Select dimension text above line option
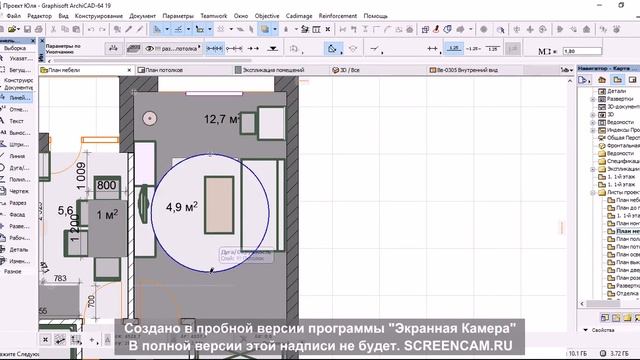This screenshot has width=640, height=360. (454, 49)
